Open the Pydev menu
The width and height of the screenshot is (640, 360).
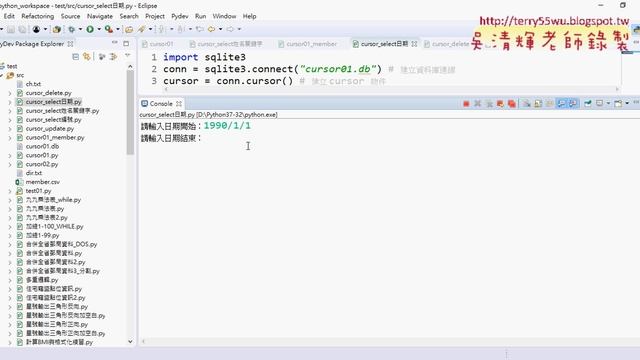click(x=180, y=16)
